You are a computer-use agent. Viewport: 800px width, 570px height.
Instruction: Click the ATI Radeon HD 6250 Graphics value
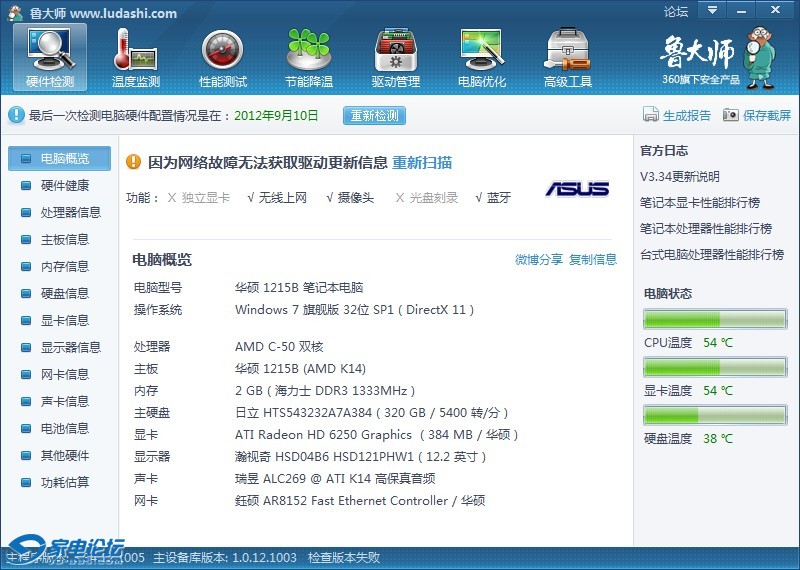click(377, 435)
